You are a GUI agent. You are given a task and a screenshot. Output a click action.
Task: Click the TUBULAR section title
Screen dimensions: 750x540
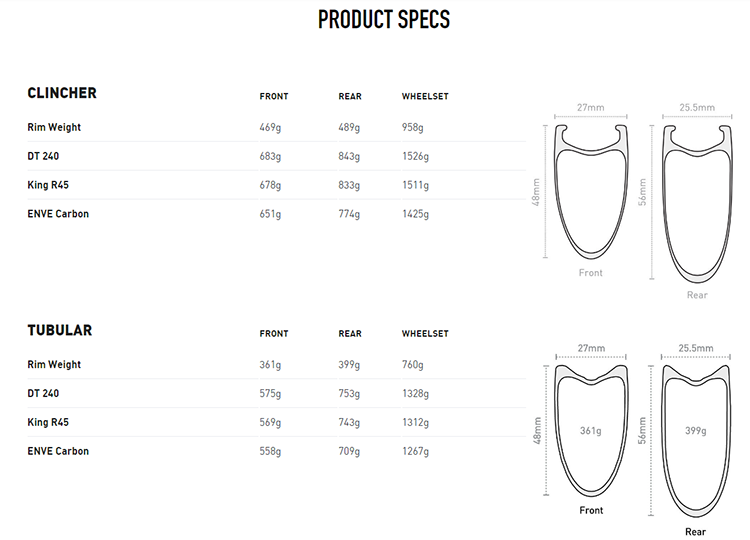pos(59,331)
